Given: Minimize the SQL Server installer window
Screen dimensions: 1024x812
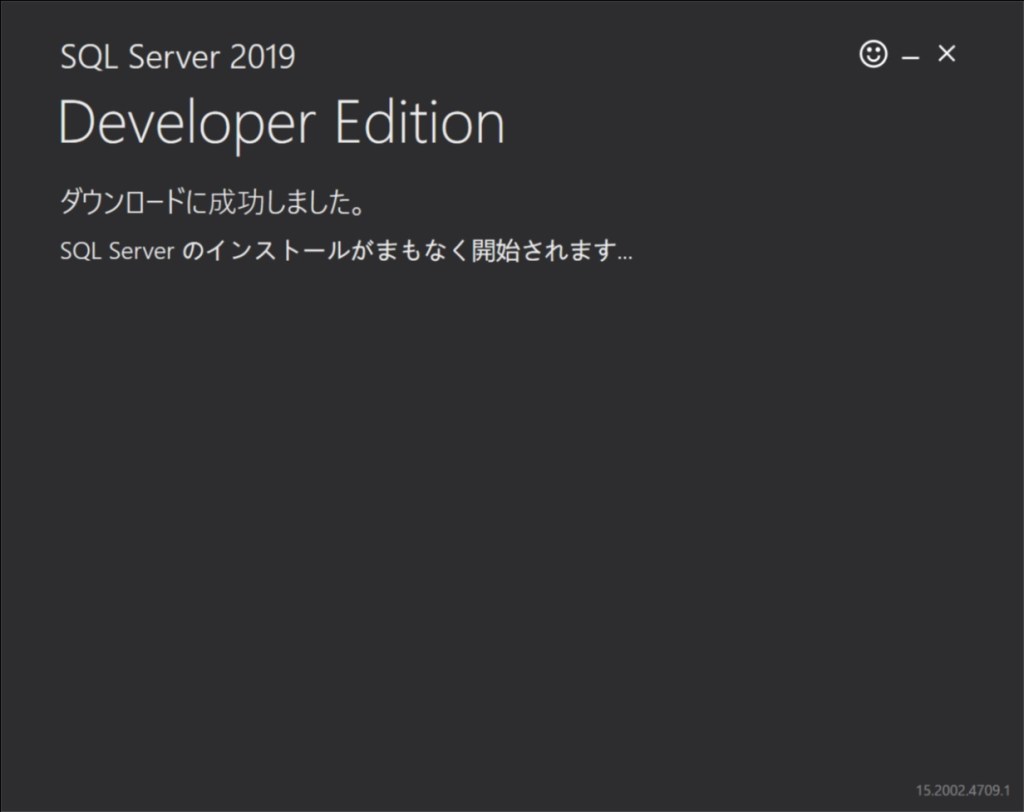Looking at the screenshot, I should point(910,57).
